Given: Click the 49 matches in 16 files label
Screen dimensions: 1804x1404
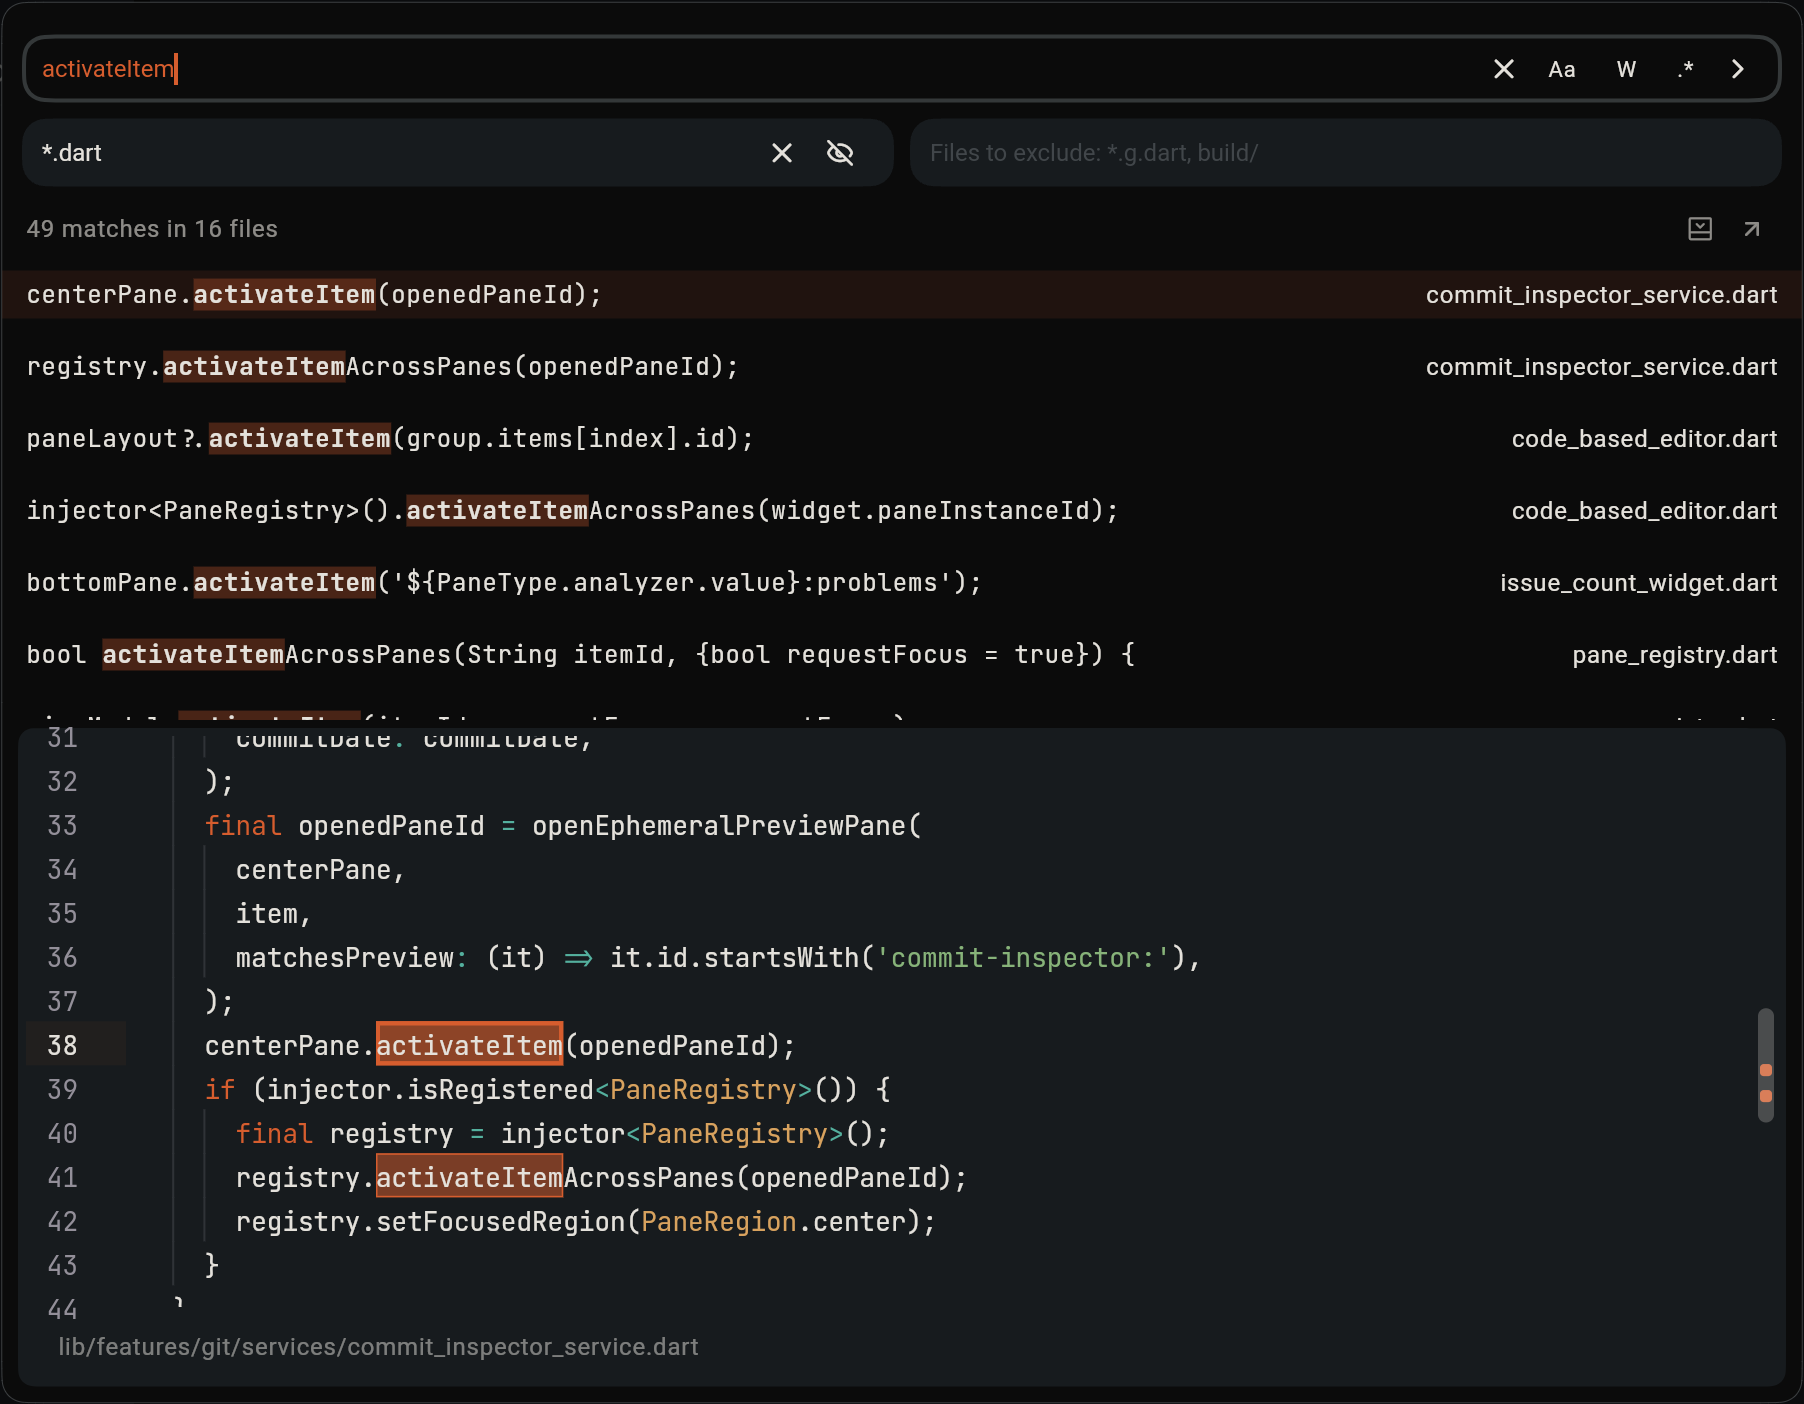Looking at the screenshot, I should click(152, 229).
